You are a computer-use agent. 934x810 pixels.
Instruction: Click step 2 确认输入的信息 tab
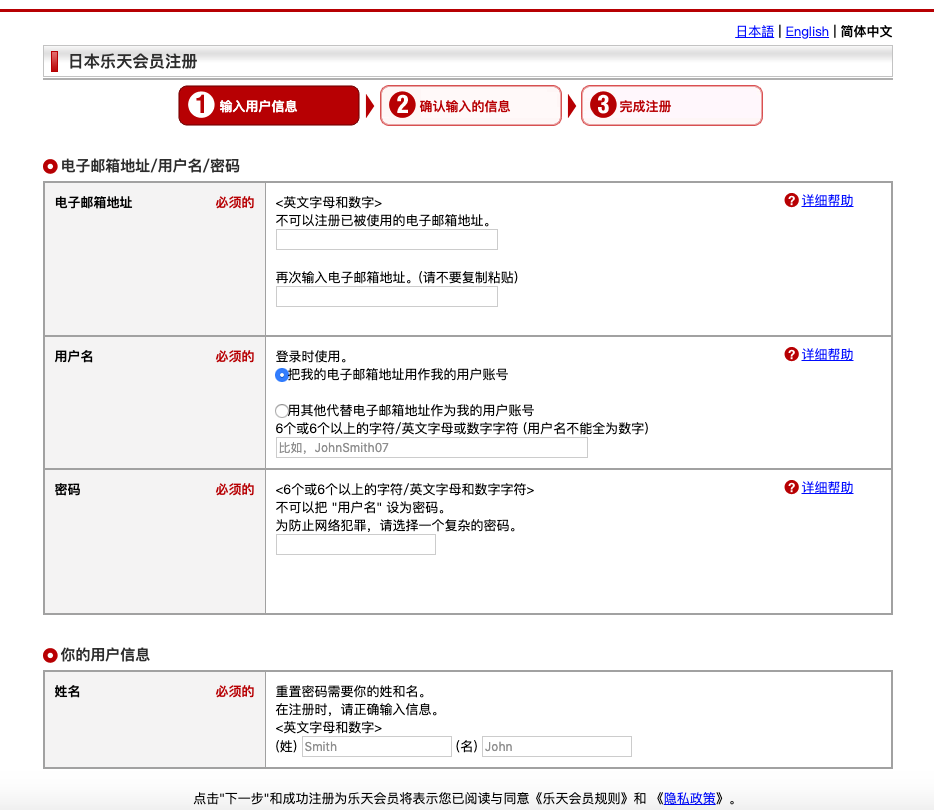pyautogui.click(x=471, y=105)
